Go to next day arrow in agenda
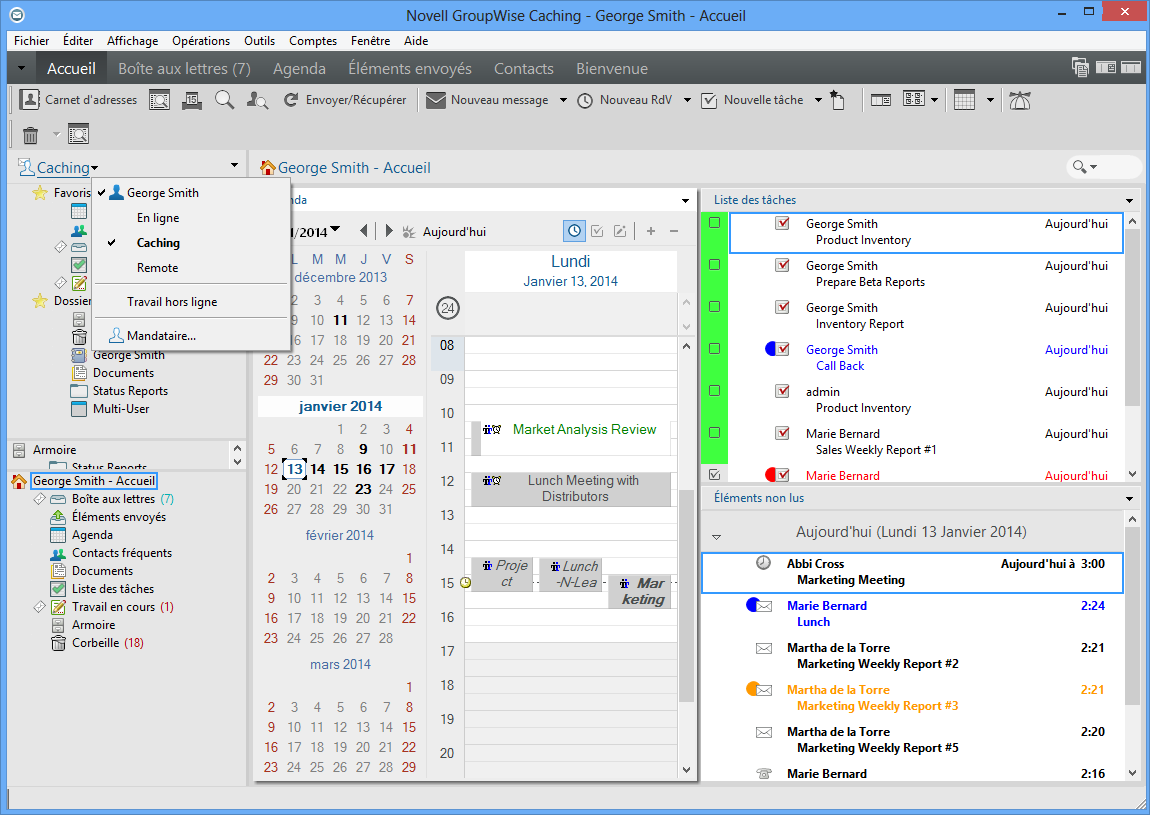1150x815 pixels. 389,231
